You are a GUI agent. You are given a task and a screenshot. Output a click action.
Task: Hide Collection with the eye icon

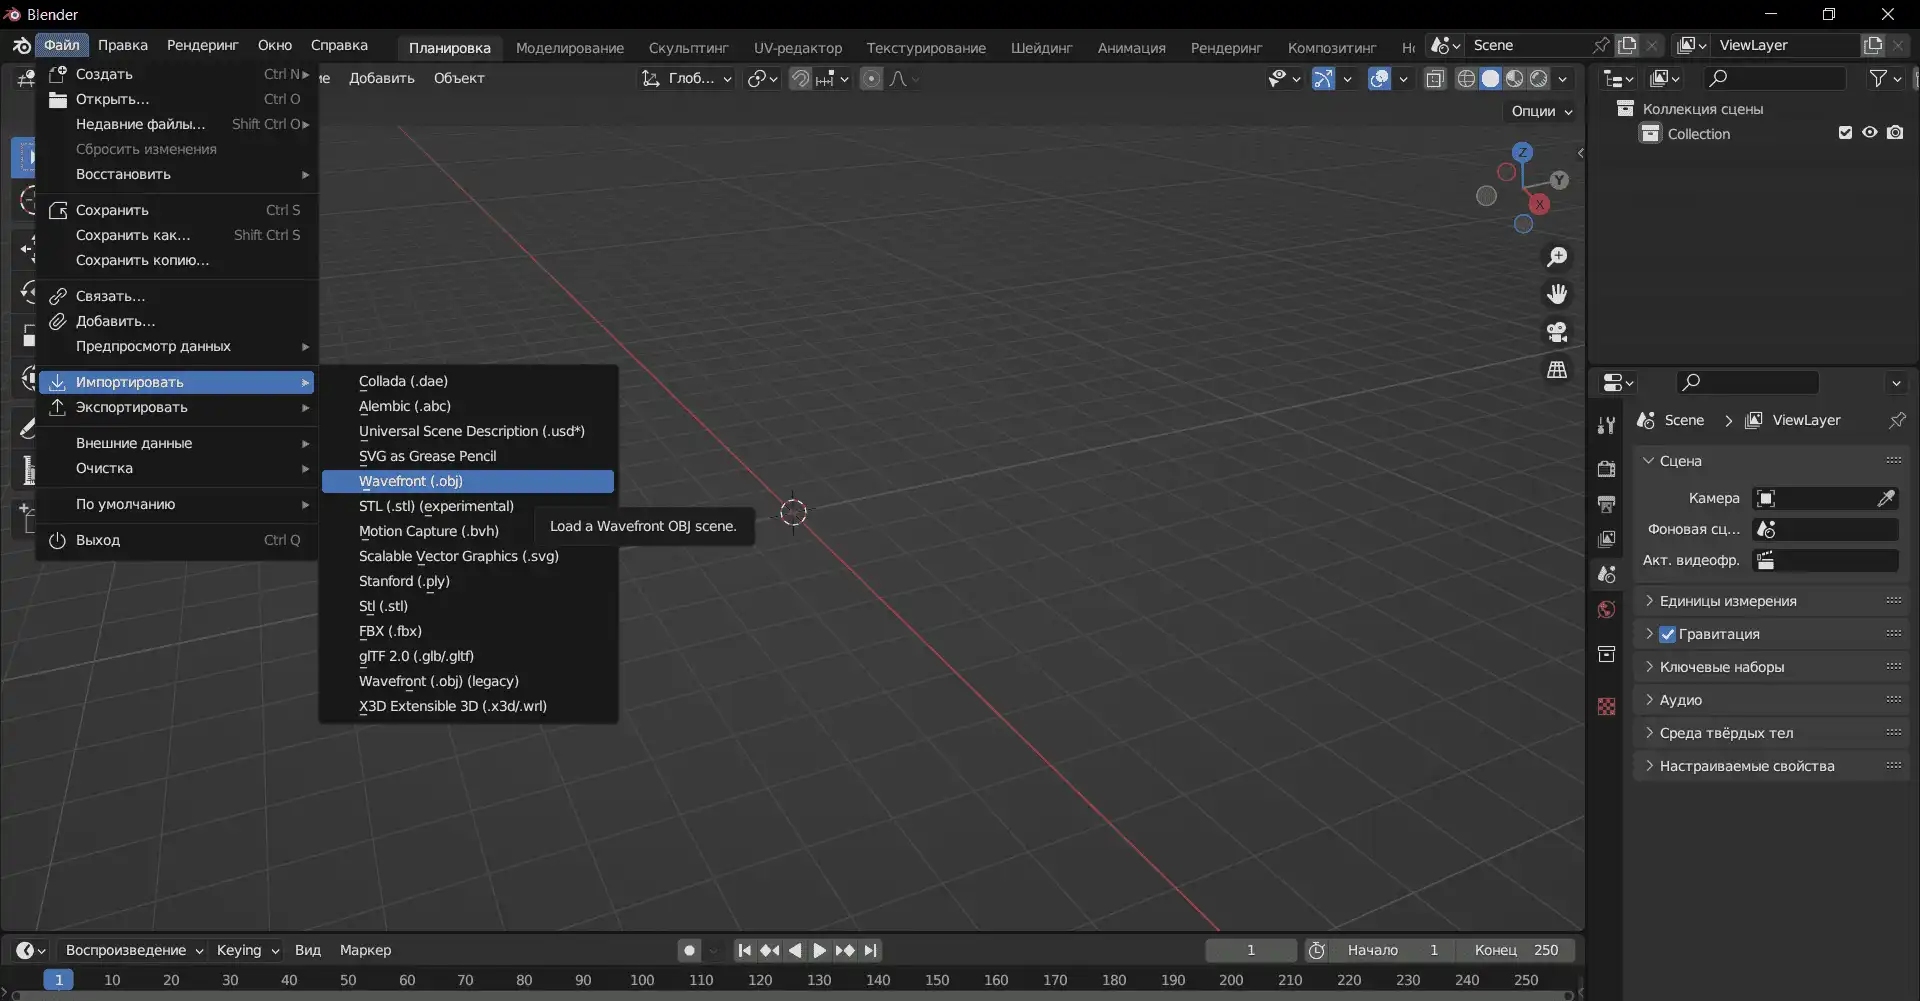pyautogui.click(x=1870, y=133)
